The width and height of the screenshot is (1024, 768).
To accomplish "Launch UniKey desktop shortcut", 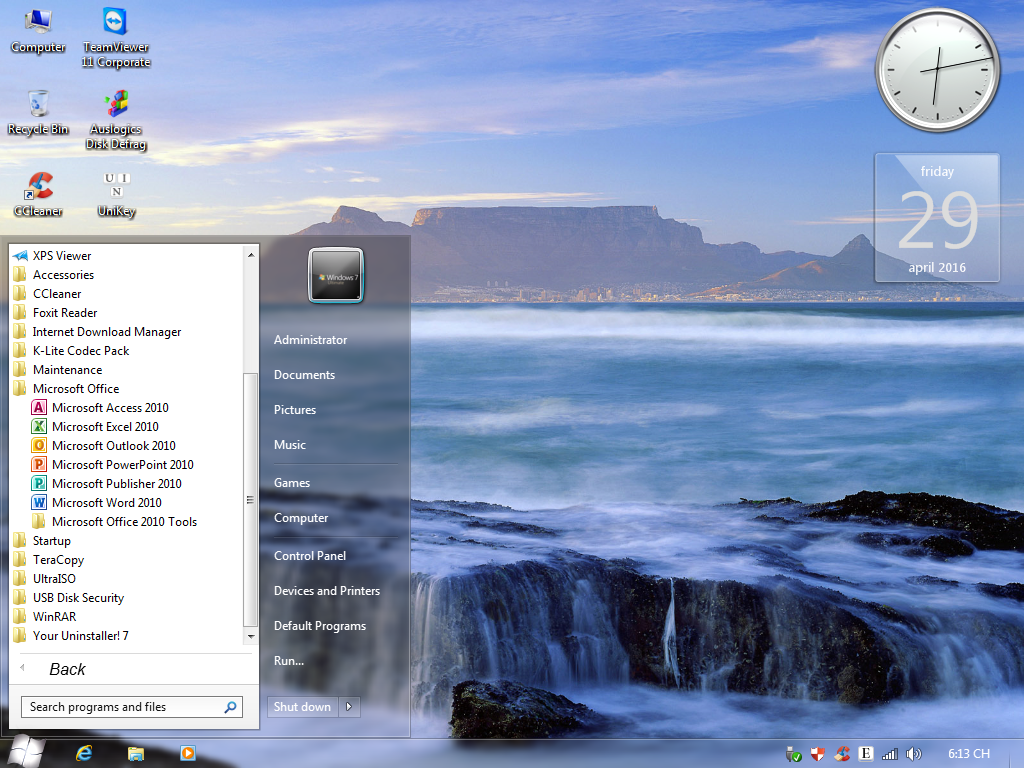I will [116, 195].
